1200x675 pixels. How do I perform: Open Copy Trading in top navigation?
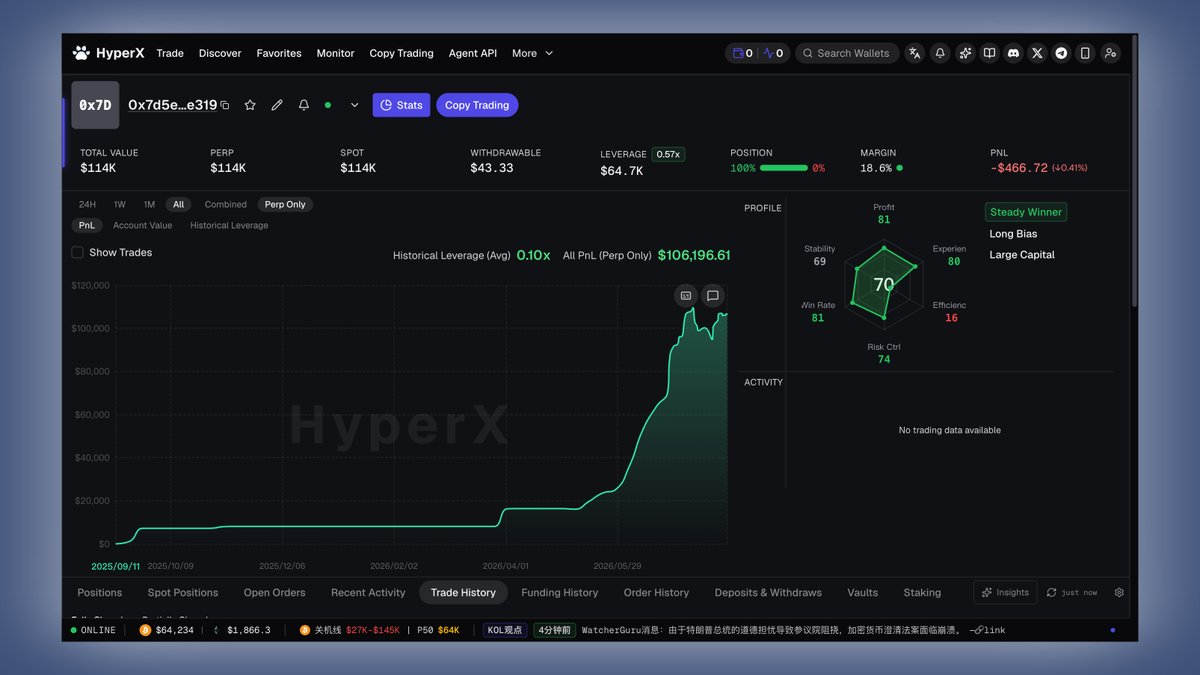tap(401, 53)
